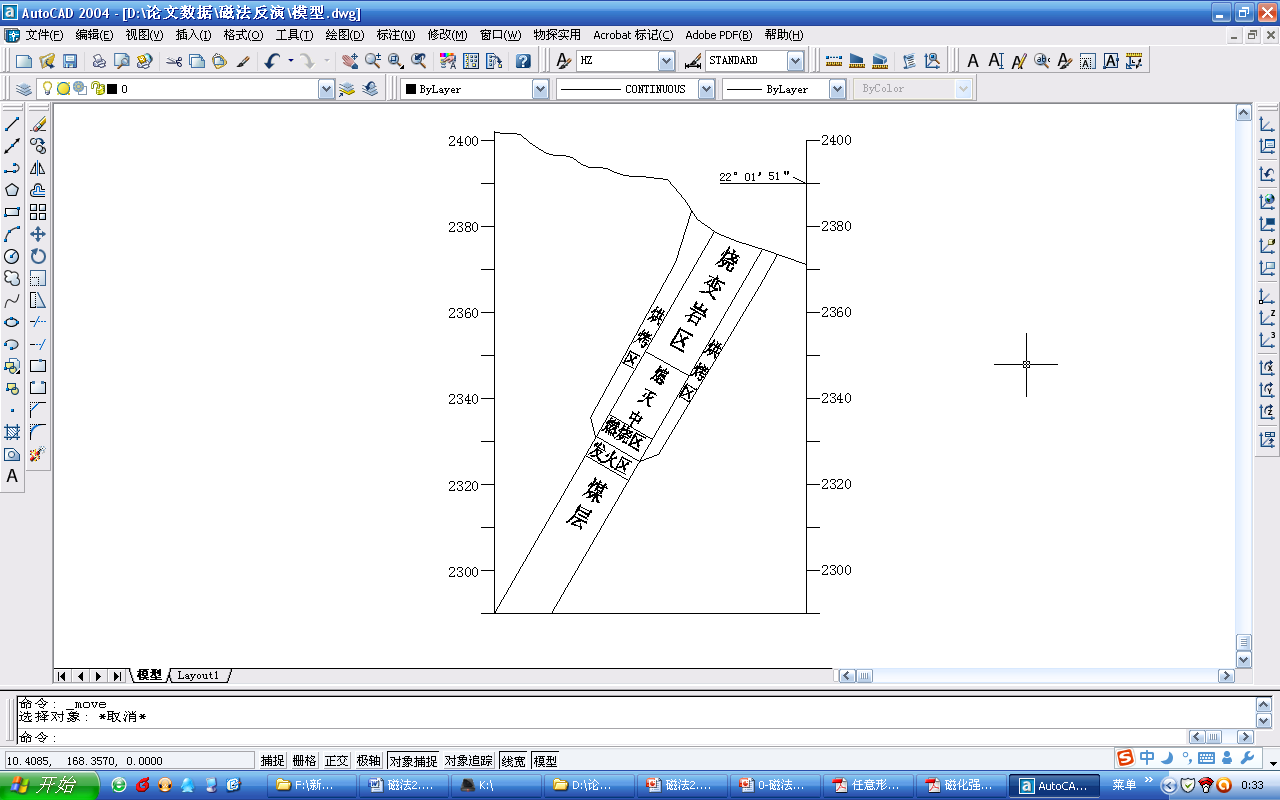1280x800 pixels.
Task: Open the Undo history dropdown arrow
Action: coord(291,61)
